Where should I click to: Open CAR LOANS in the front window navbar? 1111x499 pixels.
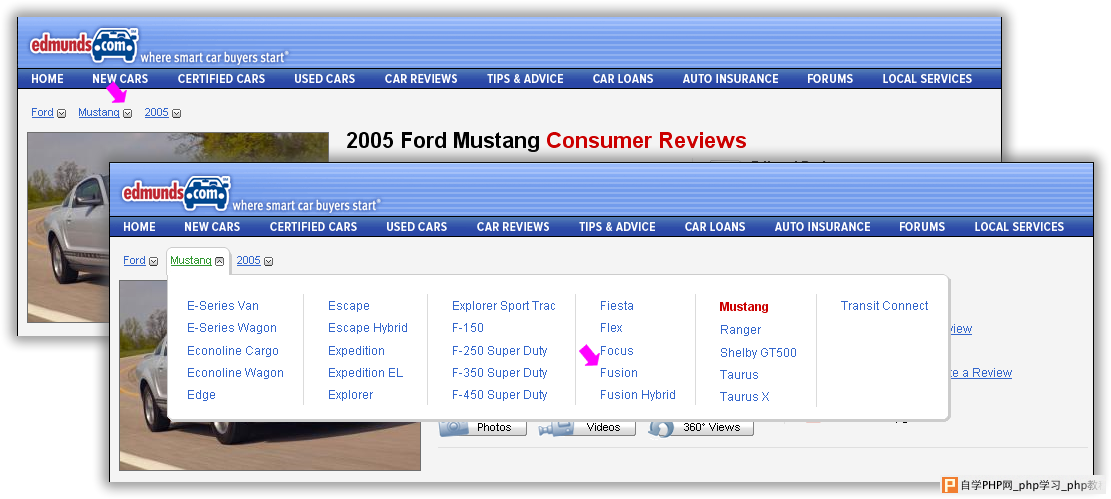pyautogui.click(x=715, y=227)
